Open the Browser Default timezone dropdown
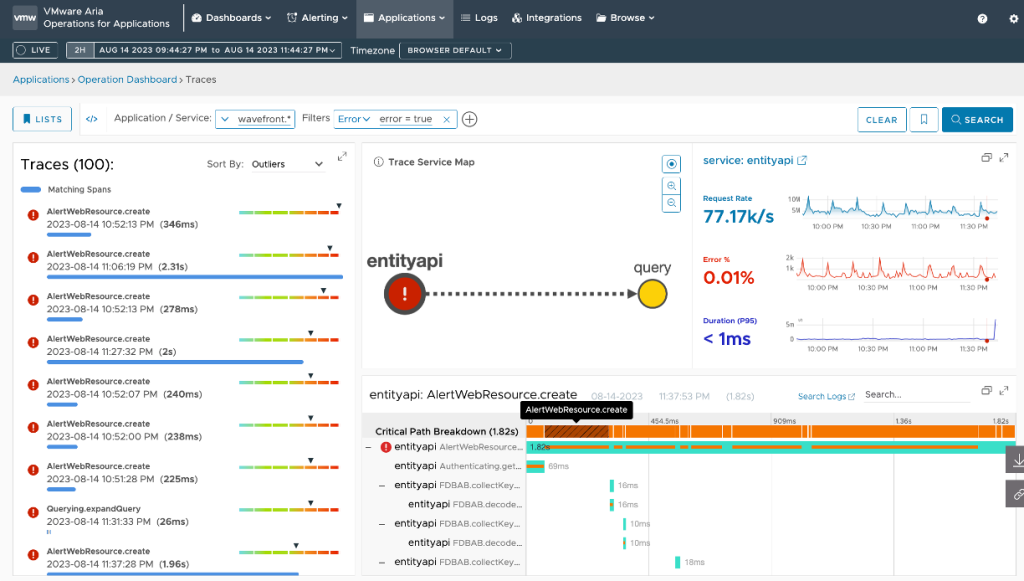 click(455, 50)
